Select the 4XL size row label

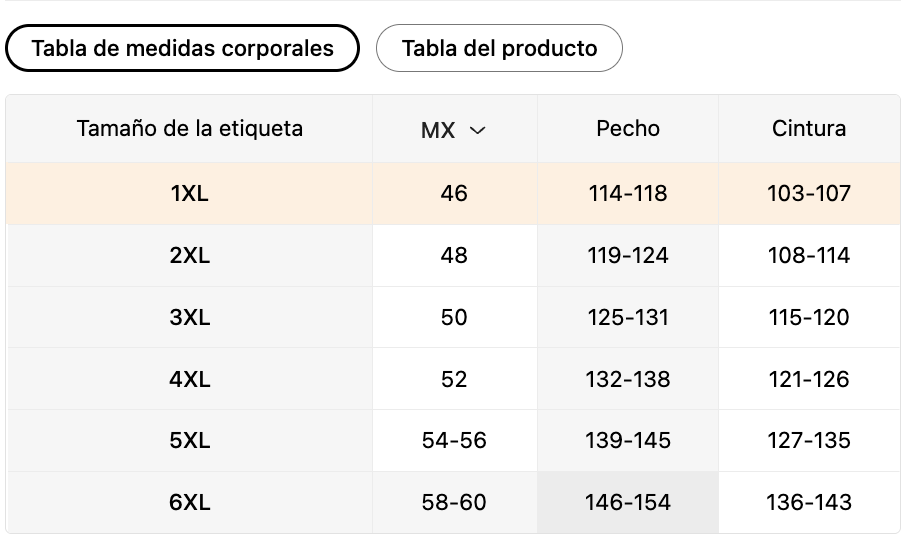[189, 379]
